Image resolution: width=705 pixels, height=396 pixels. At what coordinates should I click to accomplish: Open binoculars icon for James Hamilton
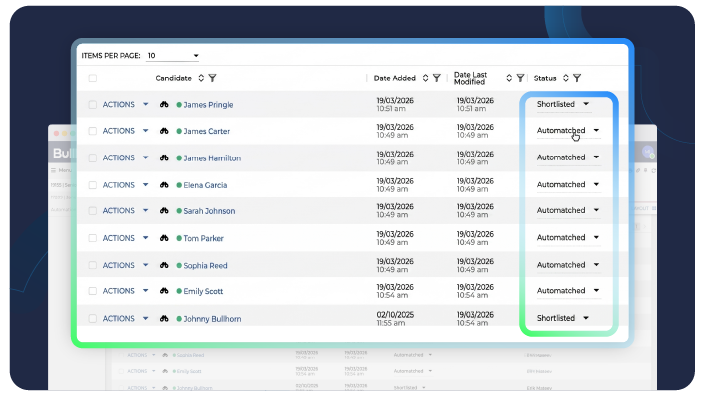point(164,158)
